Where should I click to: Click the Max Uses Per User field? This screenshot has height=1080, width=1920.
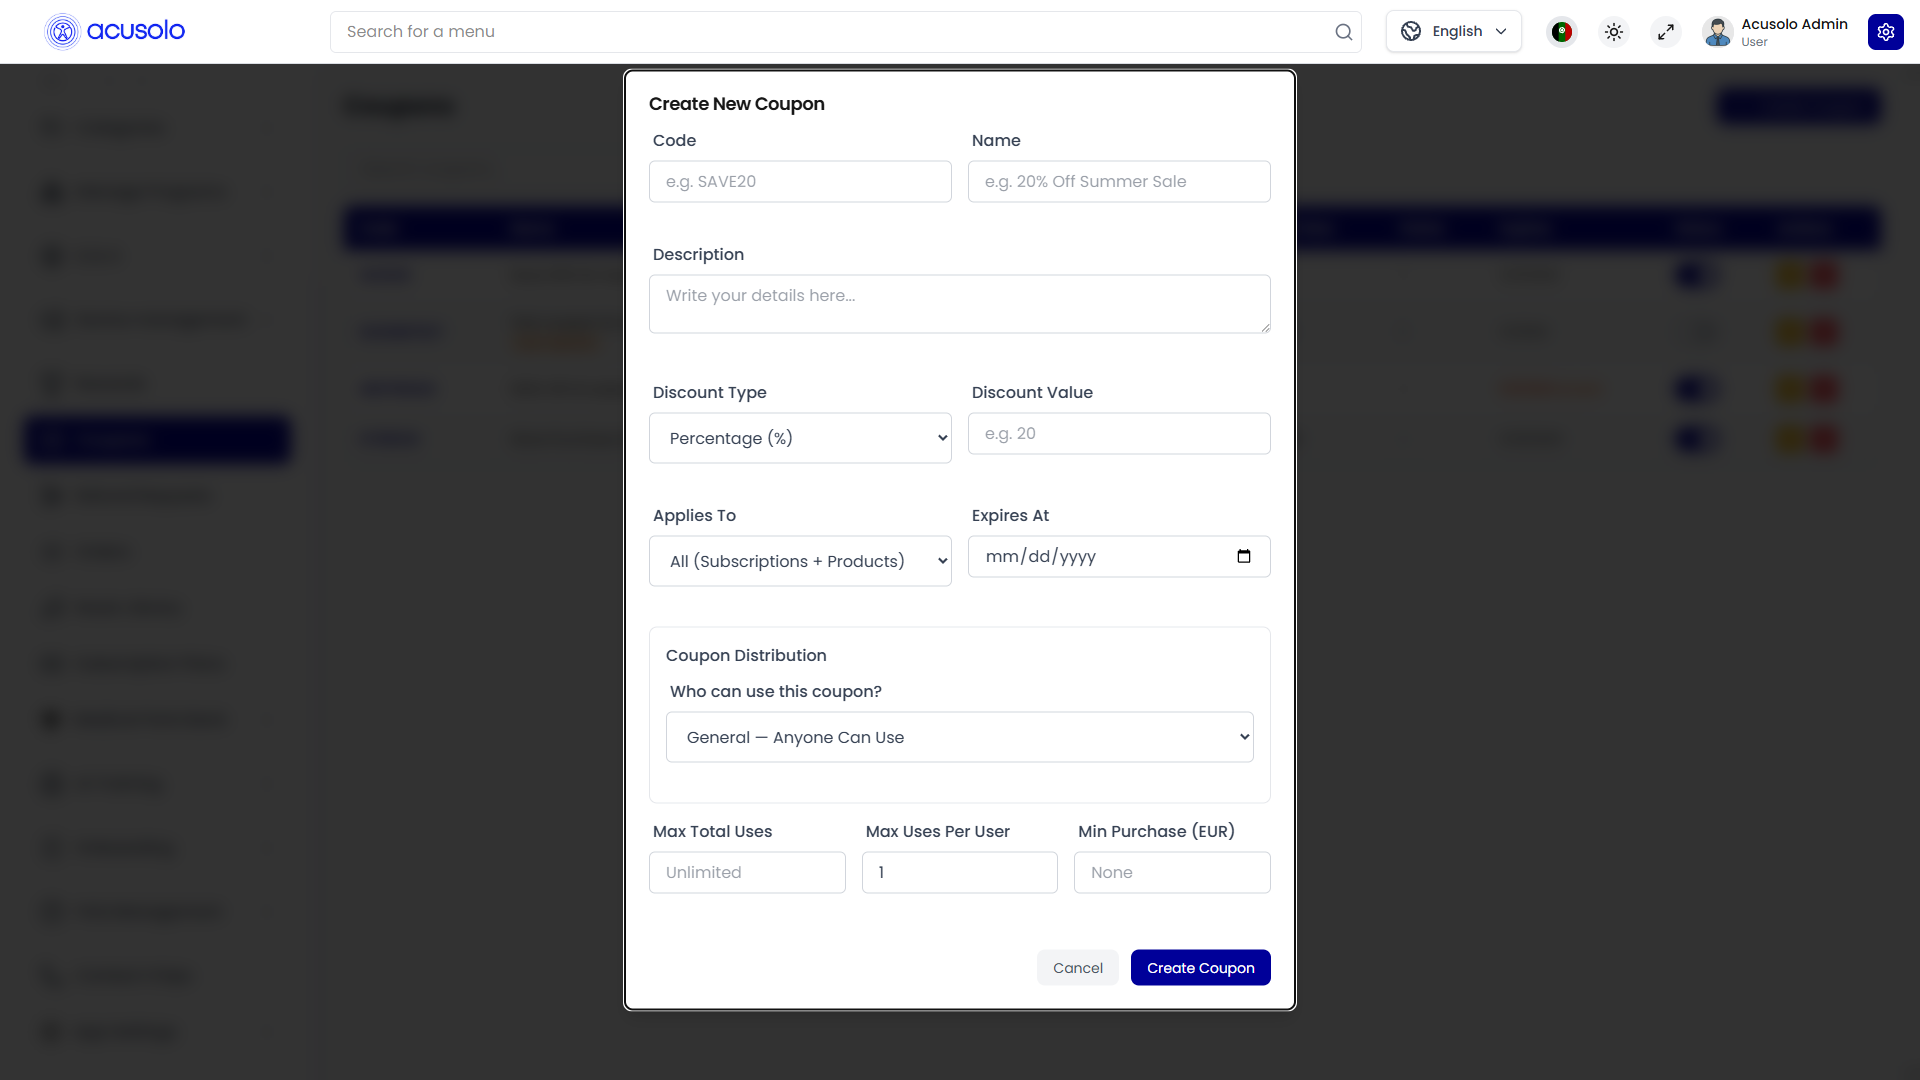(959, 873)
